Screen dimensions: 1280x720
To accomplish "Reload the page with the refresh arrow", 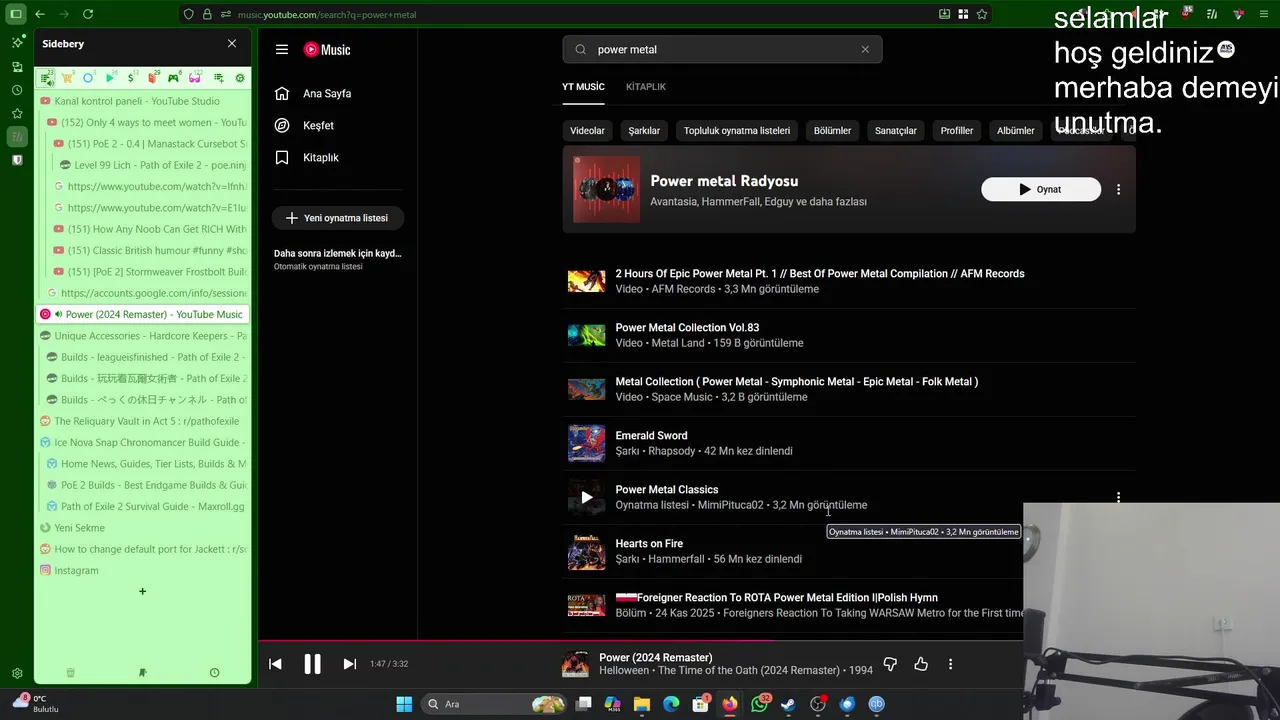I will pyautogui.click(x=88, y=14).
